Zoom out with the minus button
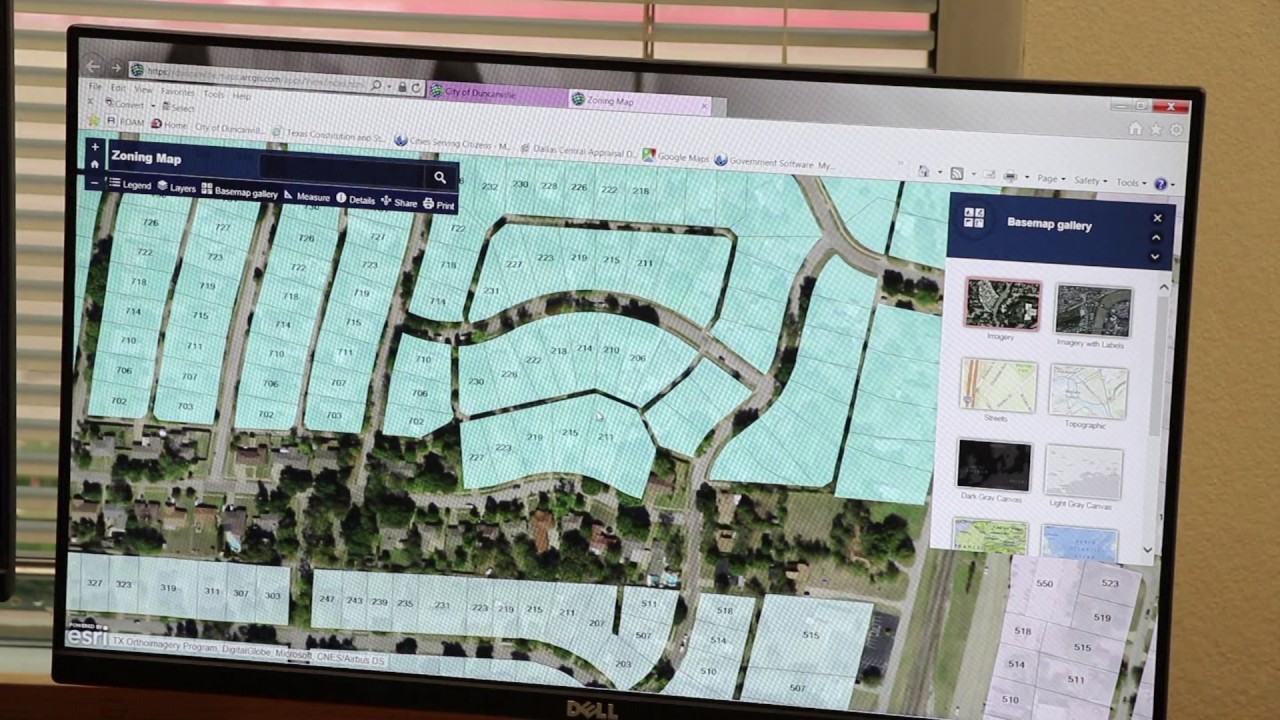This screenshot has height=720, width=1280. tap(95, 182)
